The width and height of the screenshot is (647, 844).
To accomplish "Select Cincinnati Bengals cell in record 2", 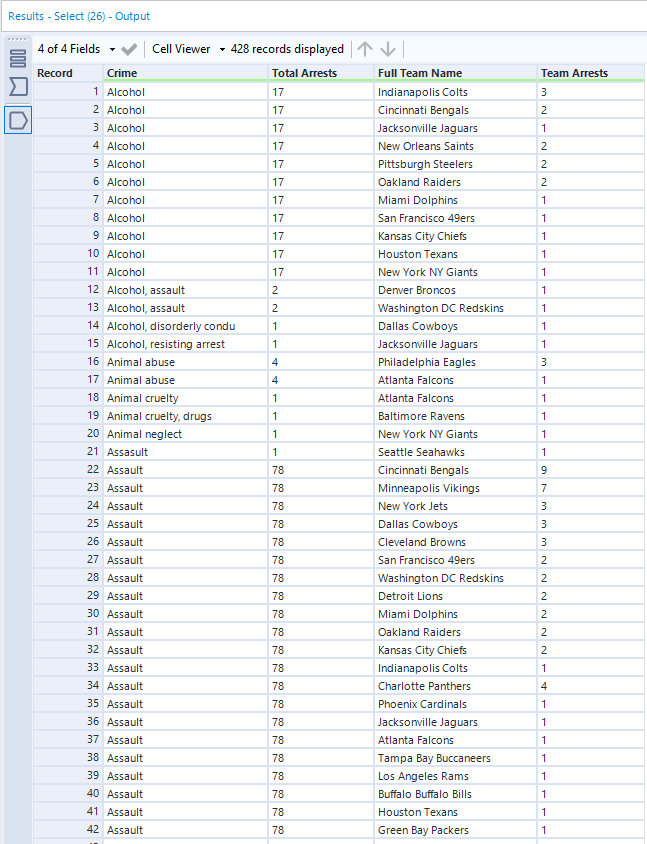I will [x=455, y=110].
